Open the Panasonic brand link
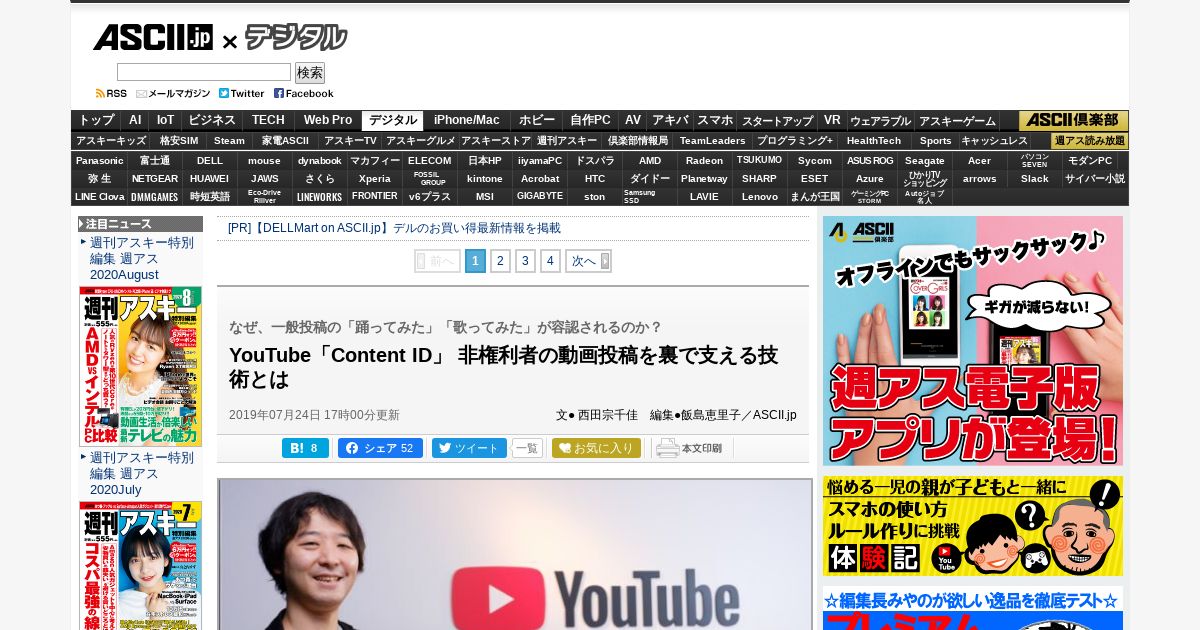 click(100, 160)
